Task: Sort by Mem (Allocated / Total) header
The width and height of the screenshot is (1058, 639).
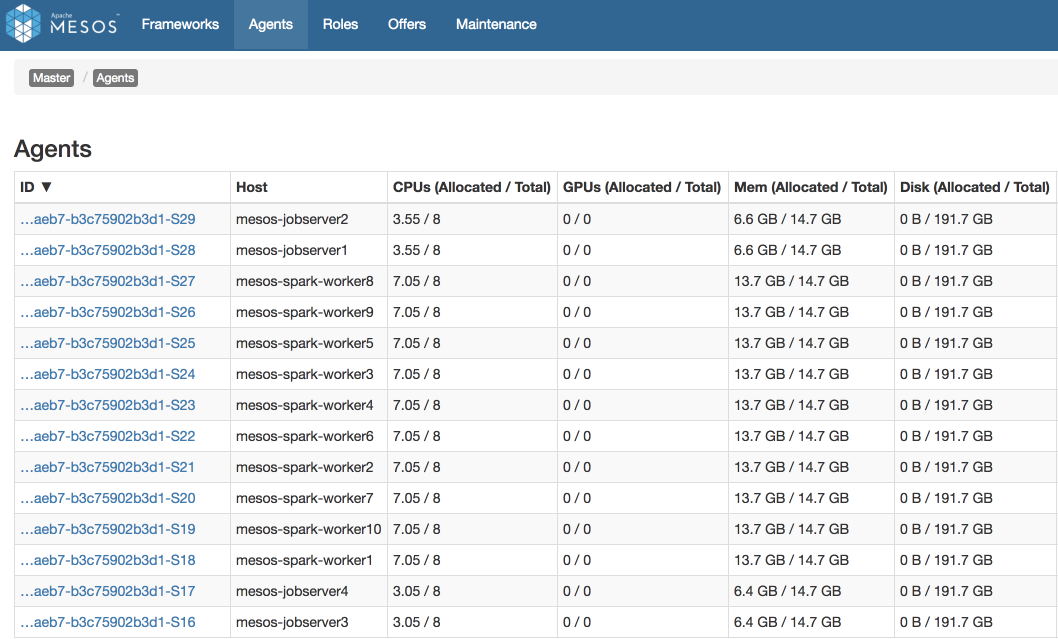Action: tap(810, 187)
